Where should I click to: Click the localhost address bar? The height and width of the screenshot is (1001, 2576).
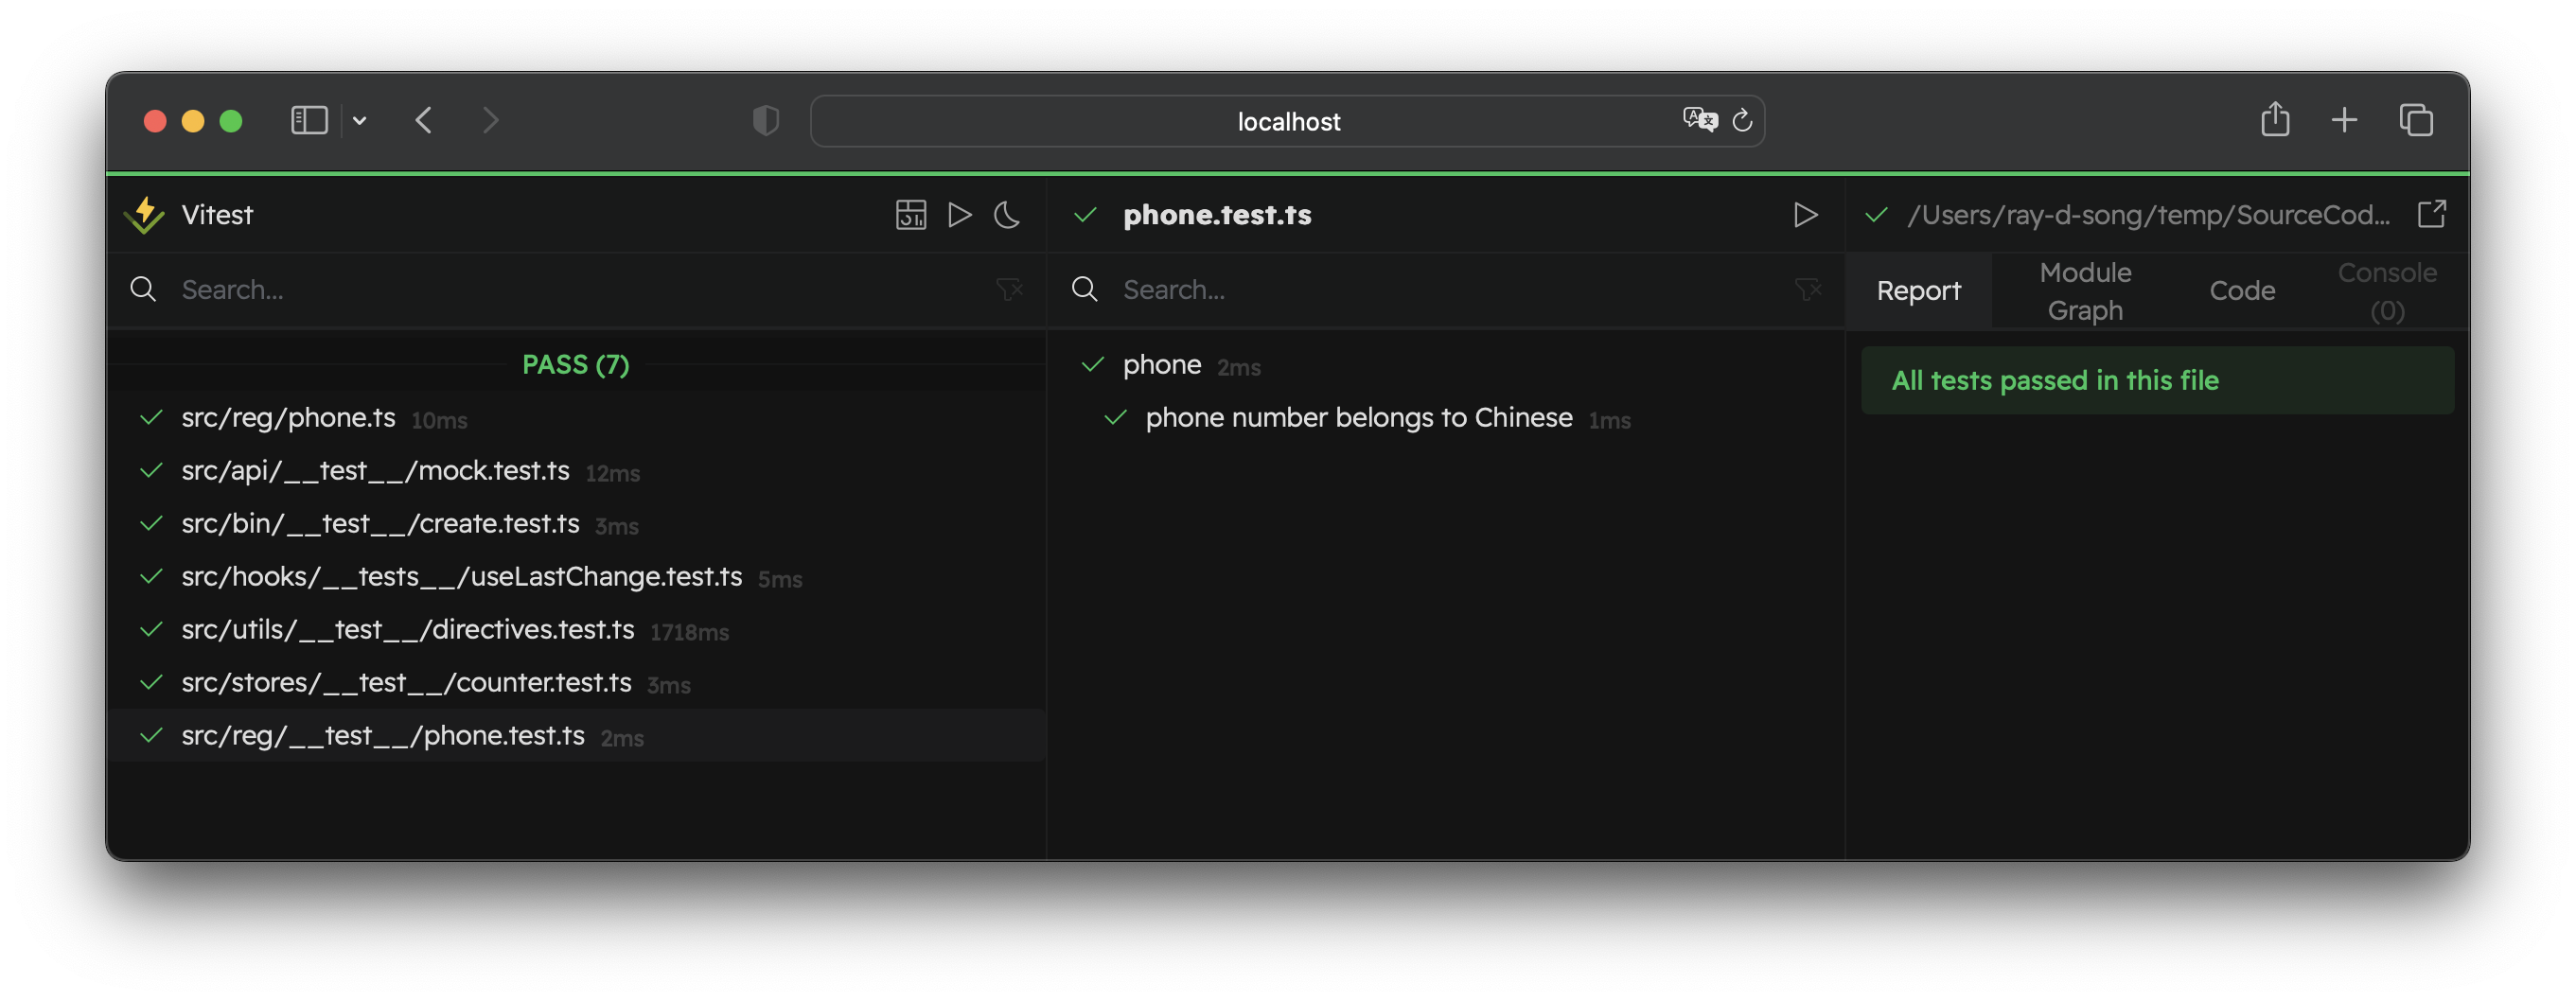point(1287,121)
